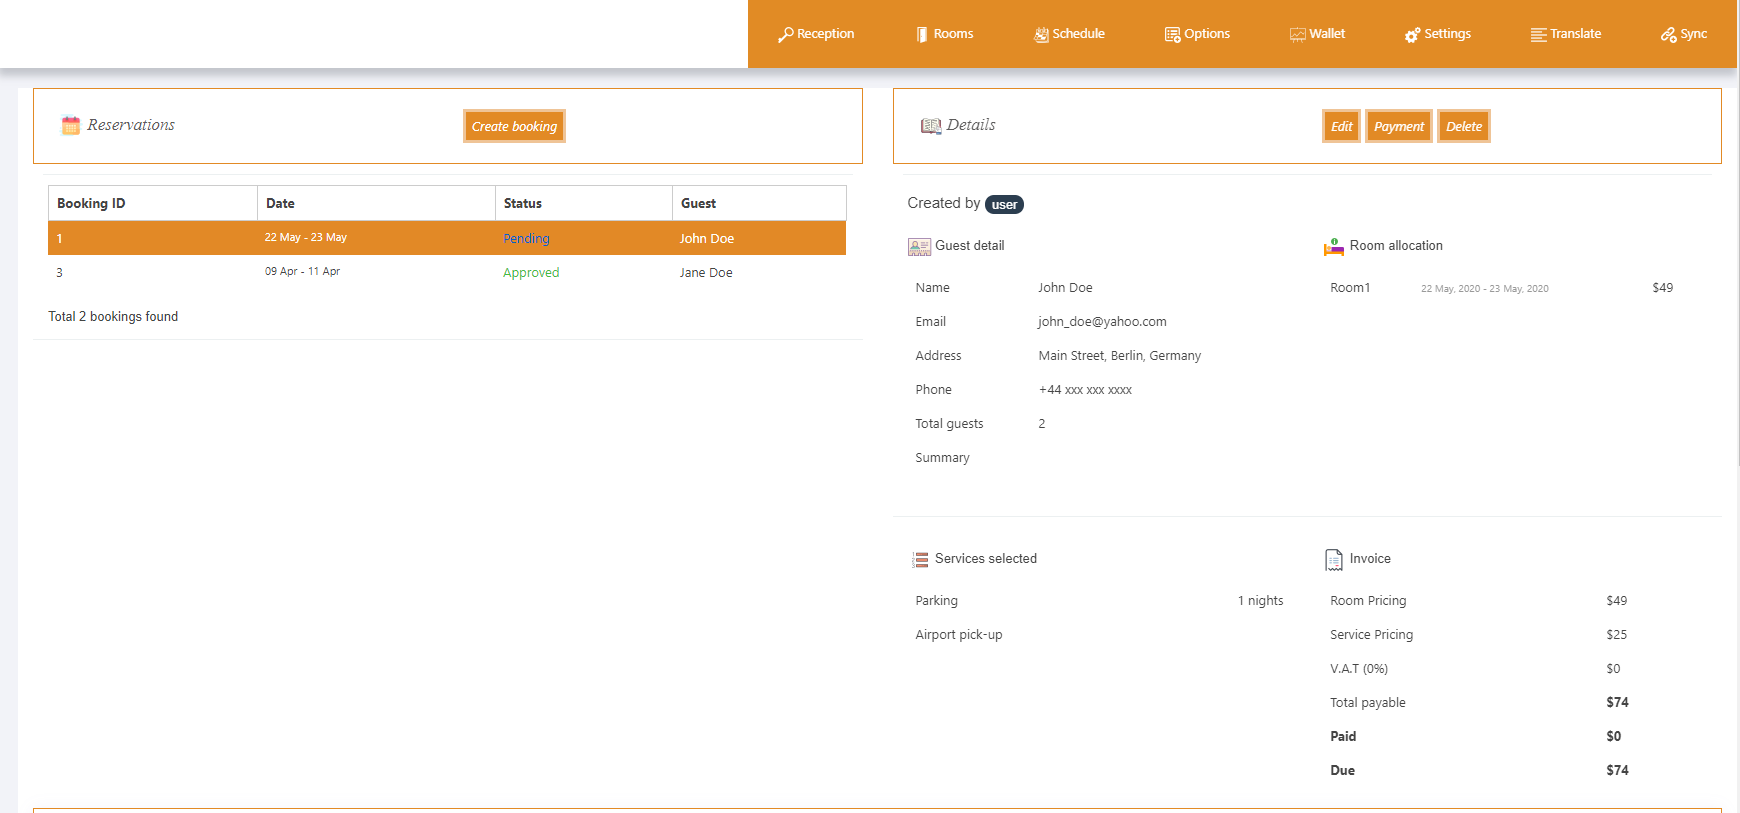The height and width of the screenshot is (813, 1740).
Task: Click the Booking ID column header
Action: pyautogui.click(x=153, y=203)
